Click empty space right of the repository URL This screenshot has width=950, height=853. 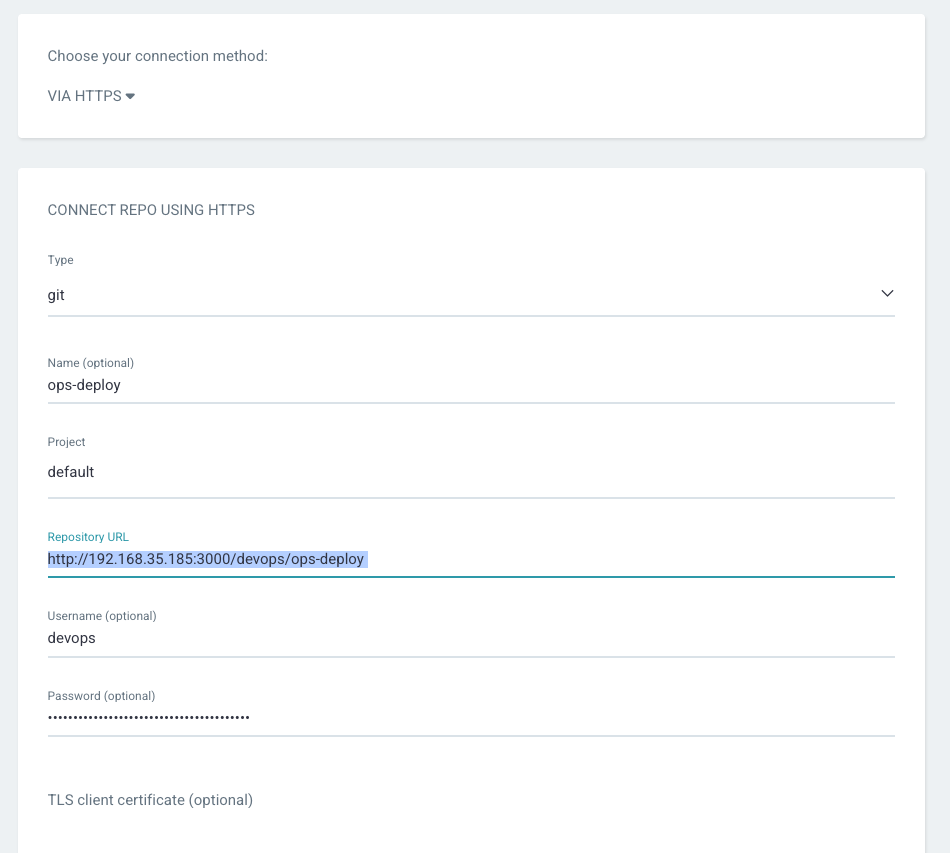(x=630, y=559)
